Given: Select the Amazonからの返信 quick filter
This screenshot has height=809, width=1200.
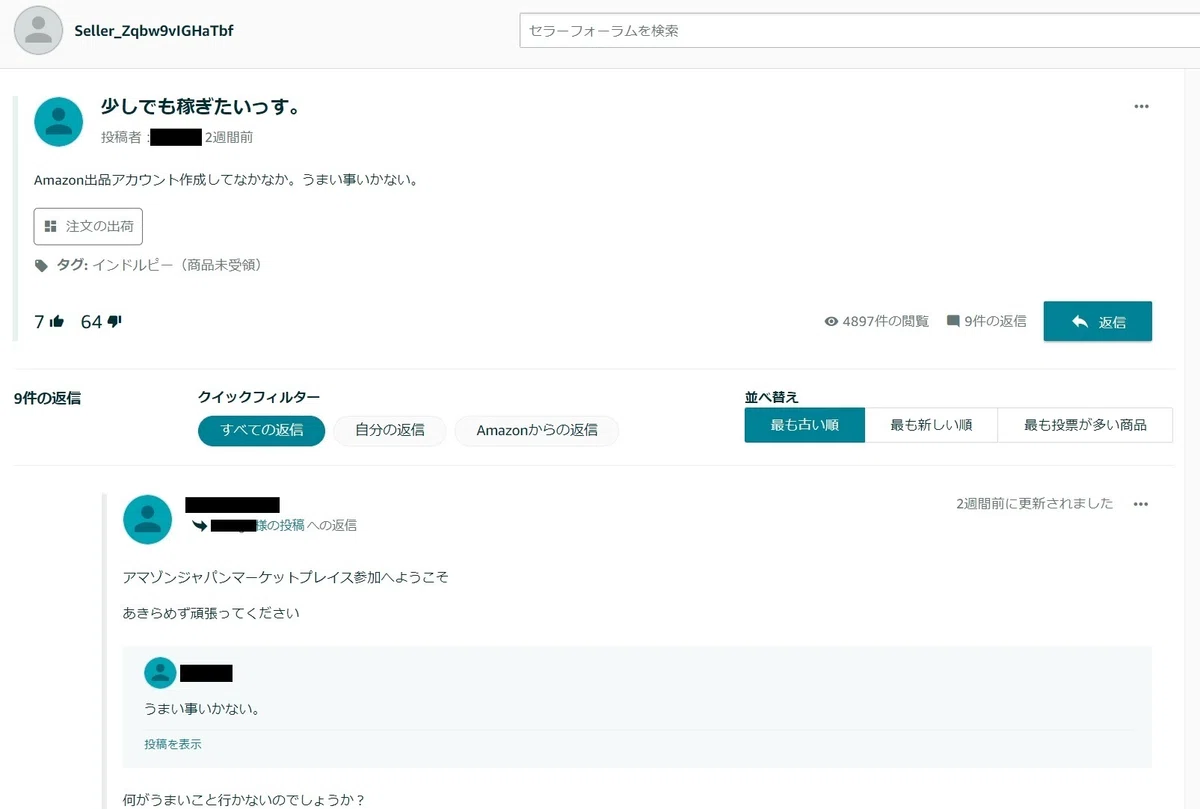Looking at the screenshot, I should pyautogui.click(x=537, y=430).
